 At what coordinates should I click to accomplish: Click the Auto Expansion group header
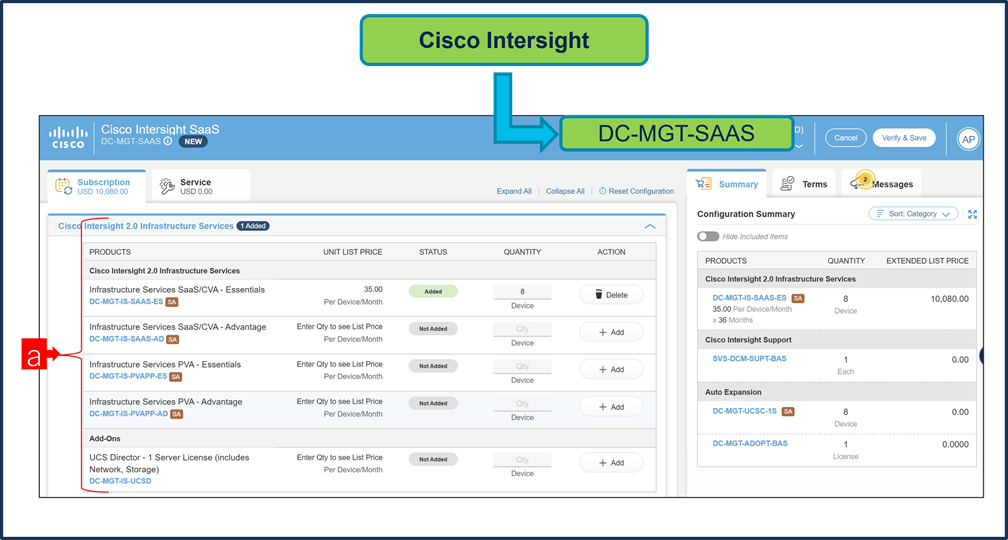[x=837, y=392]
